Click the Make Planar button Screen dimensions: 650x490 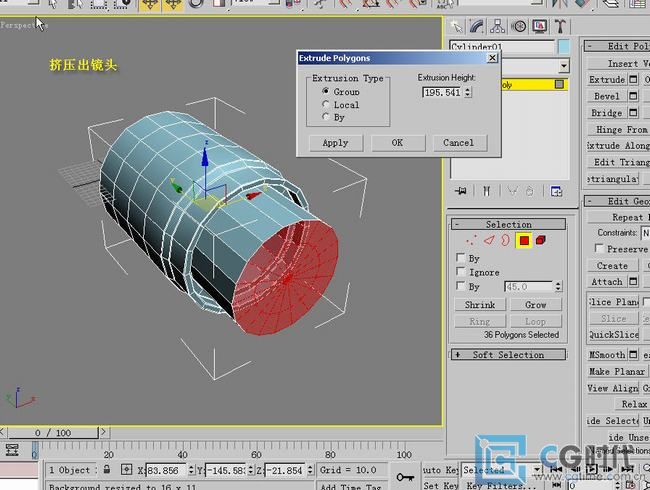[617, 371]
